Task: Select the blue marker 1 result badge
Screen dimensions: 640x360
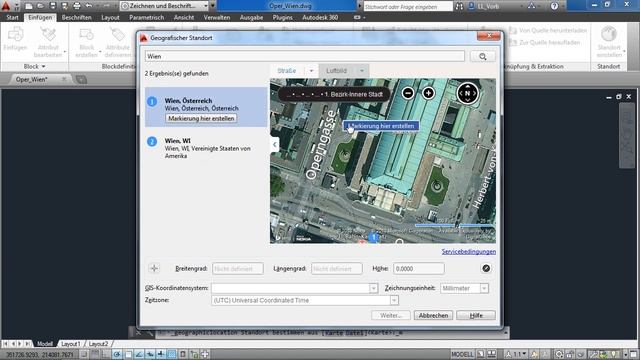Action: (x=152, y=101)
